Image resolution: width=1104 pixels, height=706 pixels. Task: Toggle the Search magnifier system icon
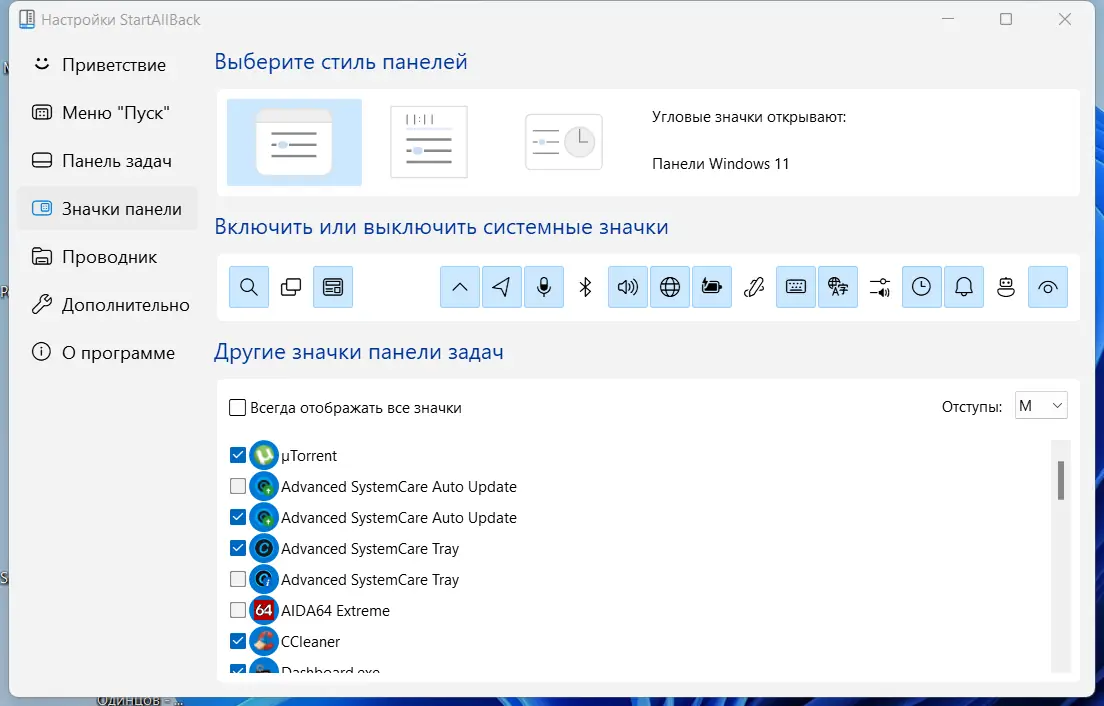click(x=249, y=287)
